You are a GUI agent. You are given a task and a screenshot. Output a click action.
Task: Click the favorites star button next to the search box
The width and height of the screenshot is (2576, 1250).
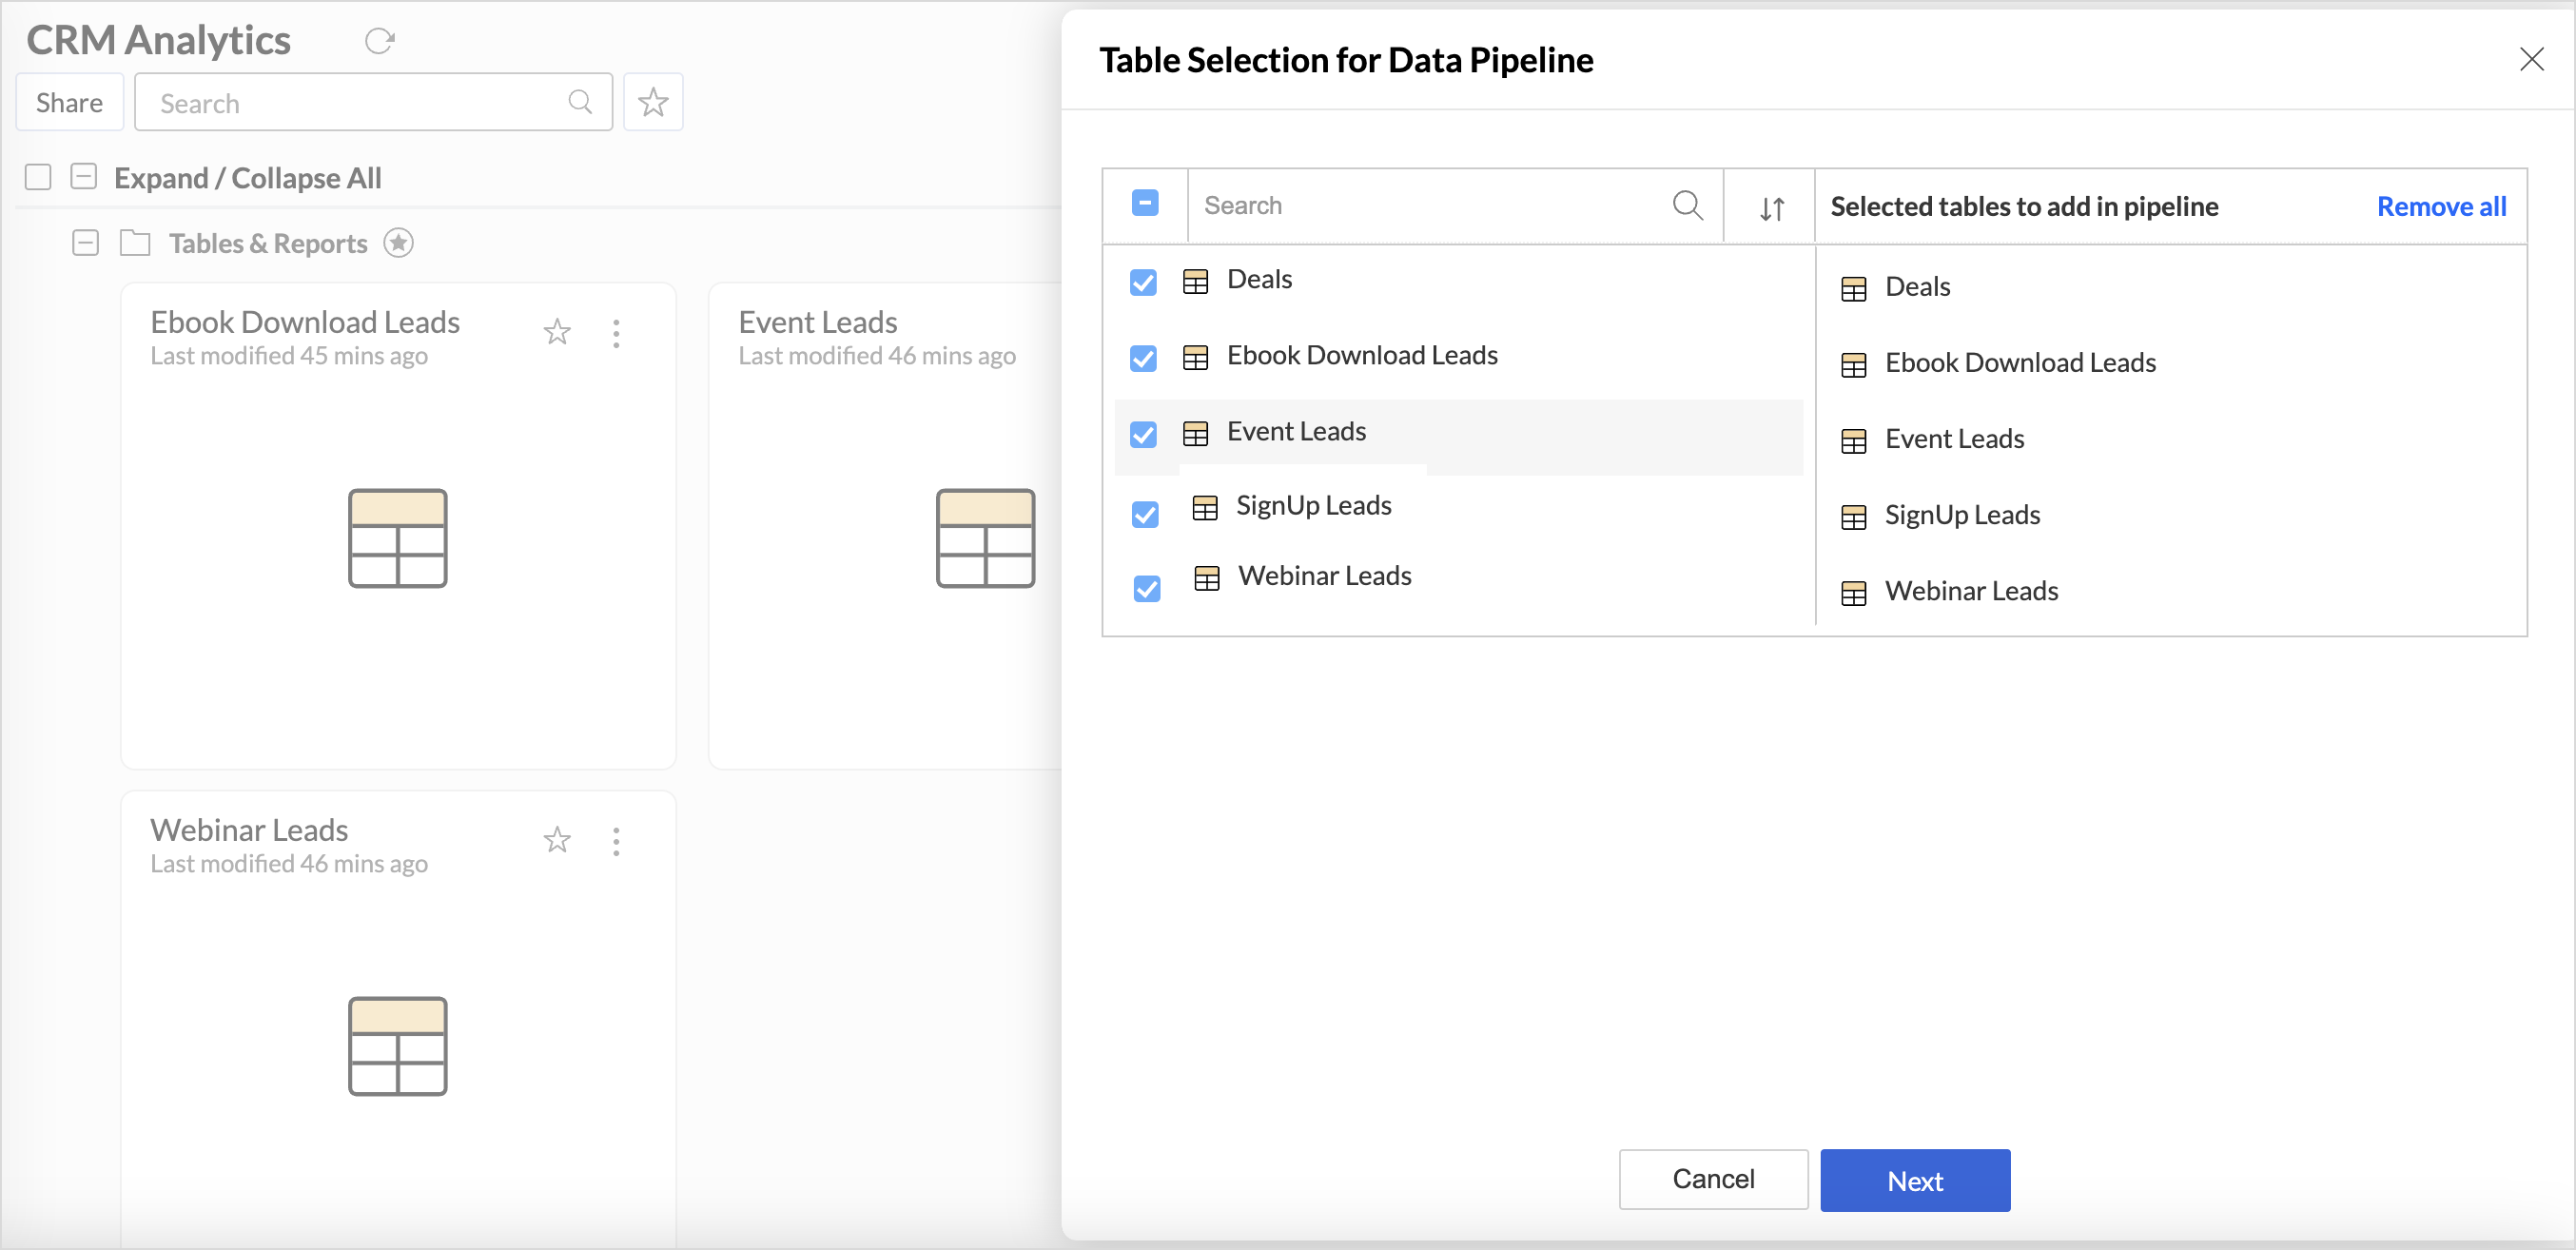[653, 102]
